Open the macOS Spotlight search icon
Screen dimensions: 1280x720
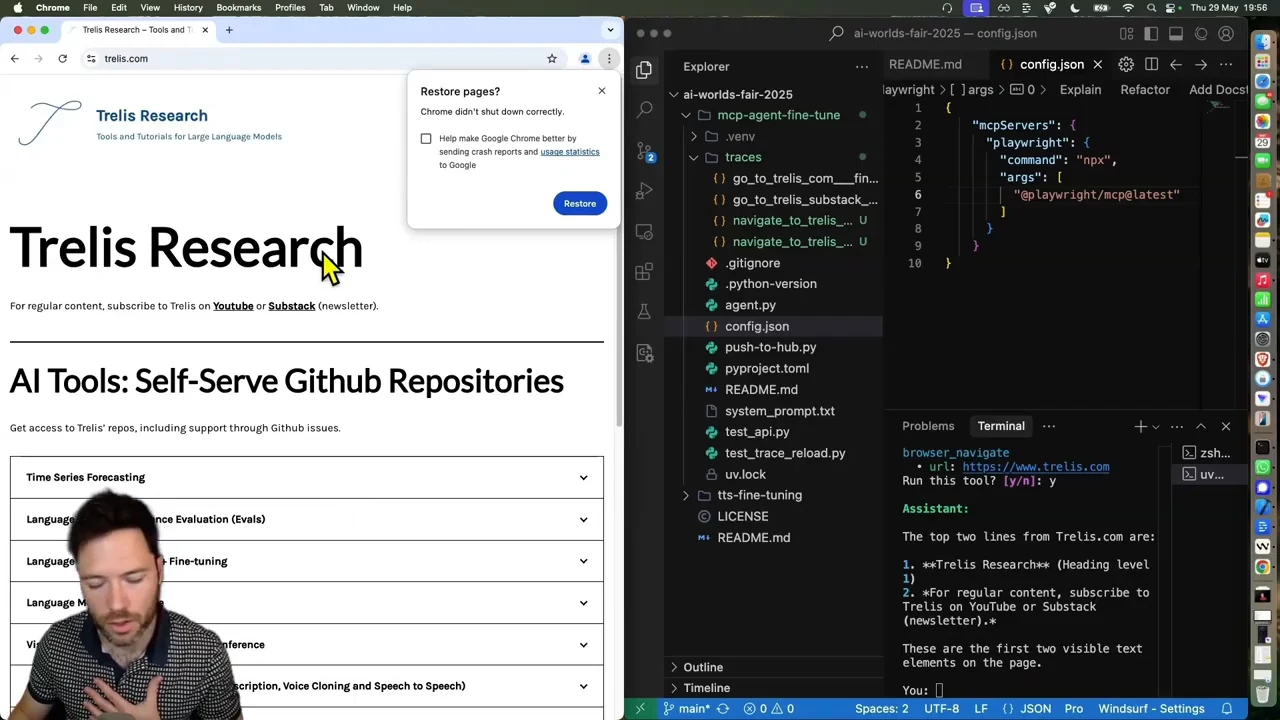tap(1152, 8)
